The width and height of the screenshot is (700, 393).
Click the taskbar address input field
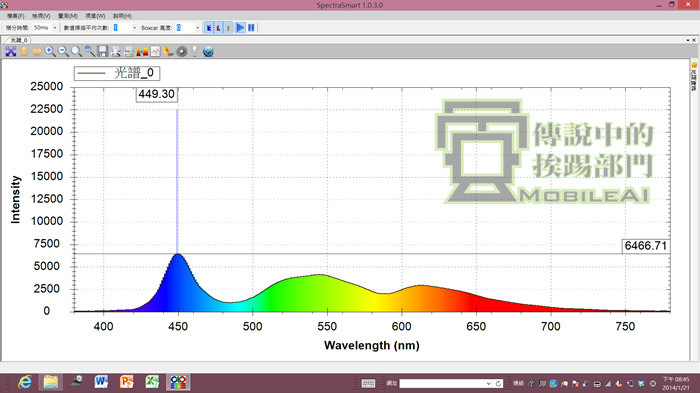point(446,383)
